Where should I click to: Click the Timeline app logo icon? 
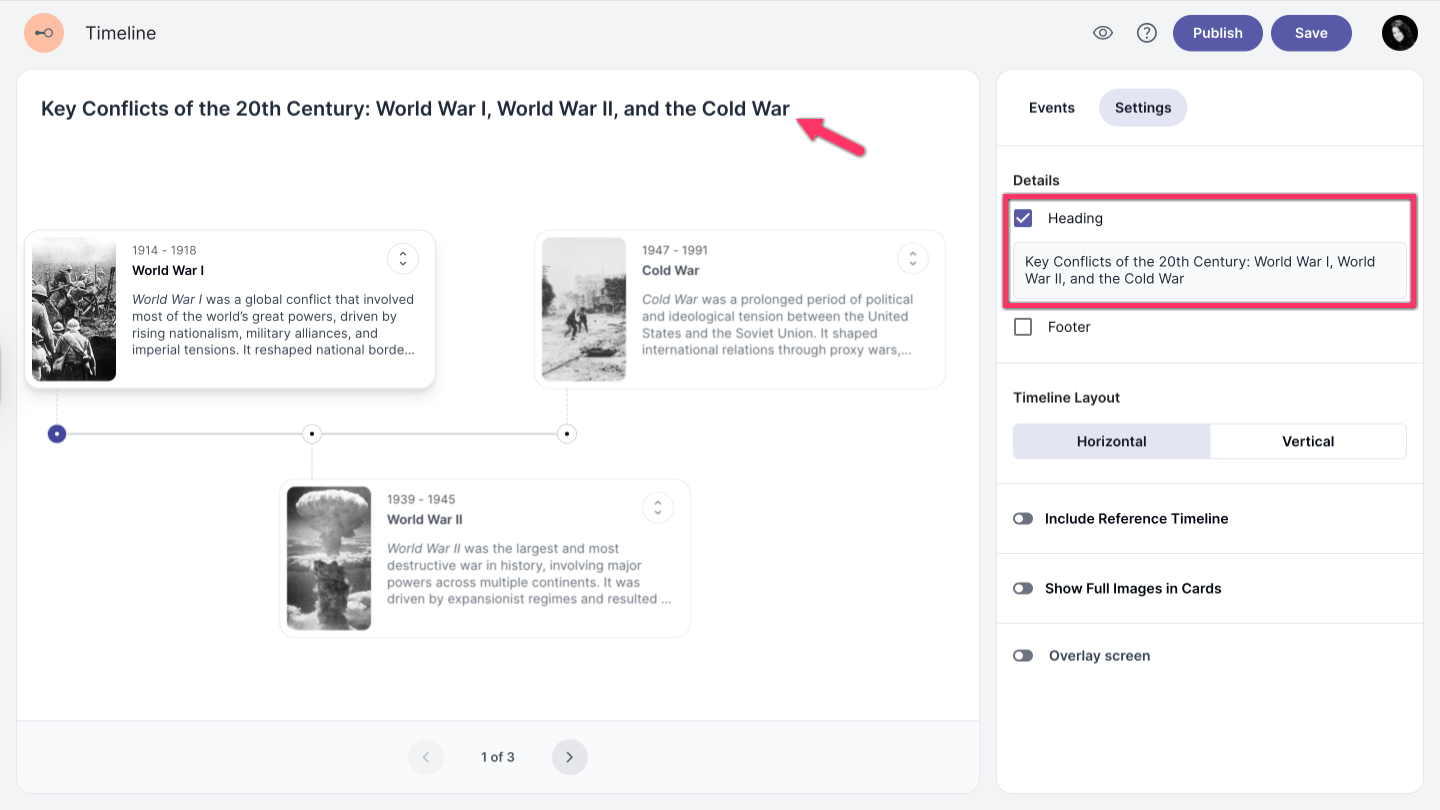click(x=44, y=33)
